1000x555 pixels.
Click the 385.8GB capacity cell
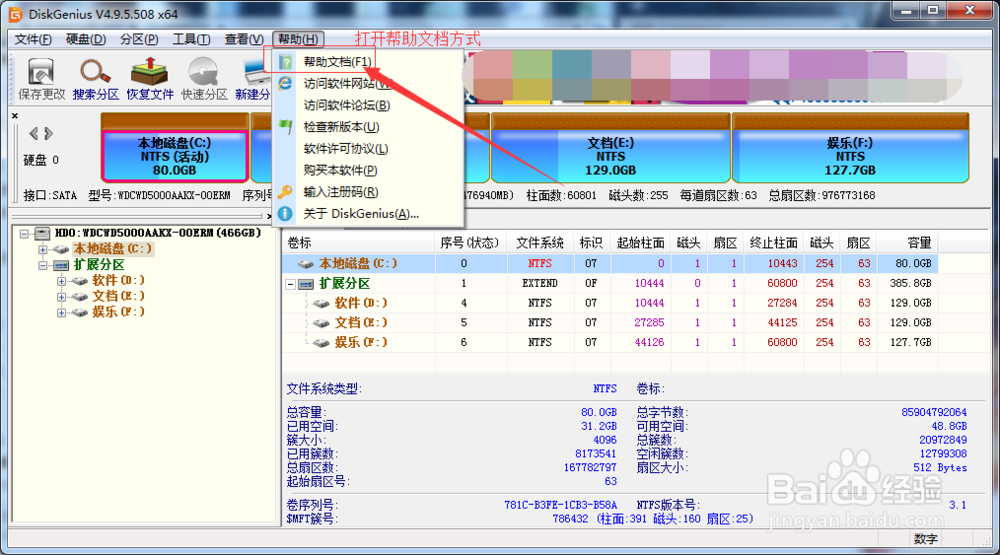tap(911, 283)
